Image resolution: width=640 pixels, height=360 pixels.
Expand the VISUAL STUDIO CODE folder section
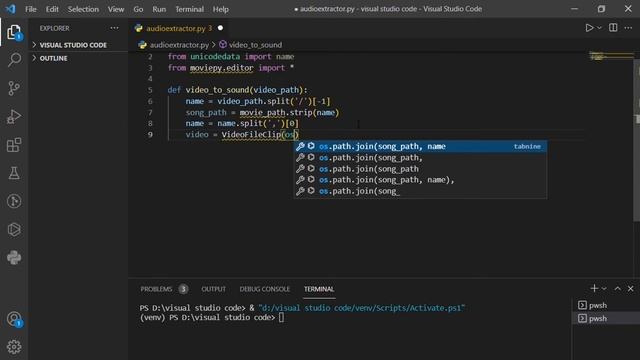click(78, 45)
